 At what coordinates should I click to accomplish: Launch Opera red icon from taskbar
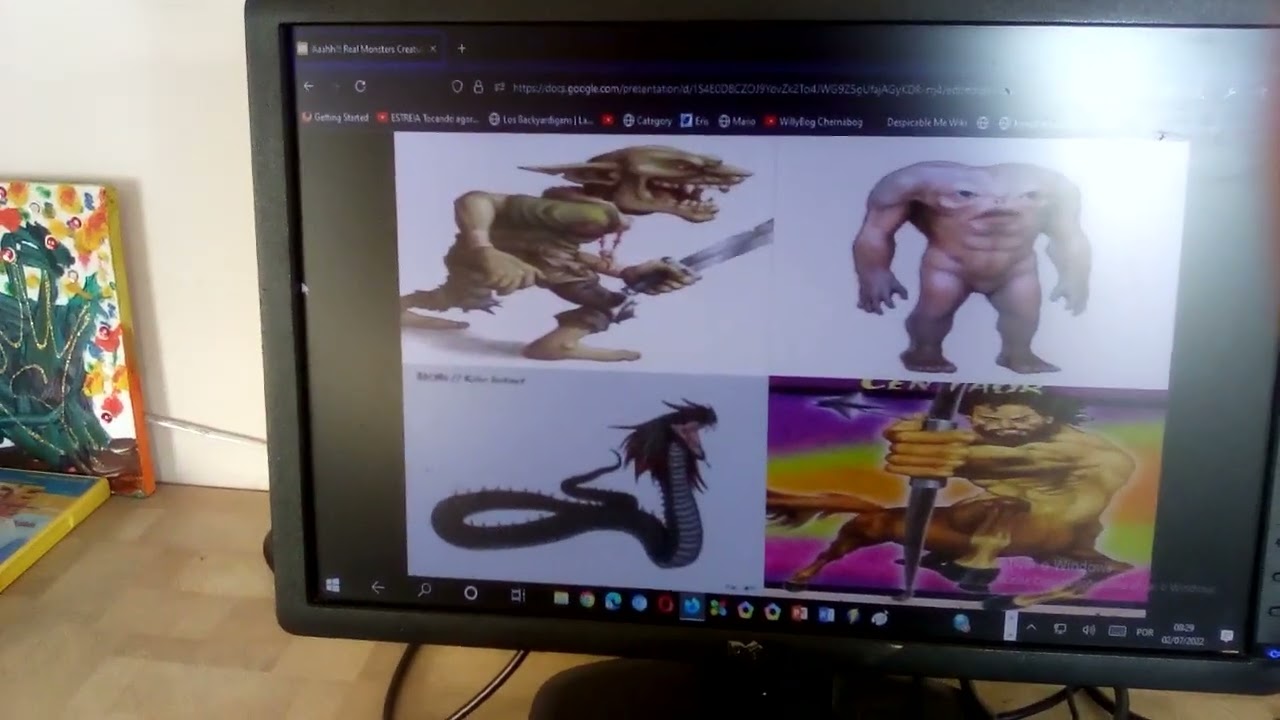[x=666, y=604]
